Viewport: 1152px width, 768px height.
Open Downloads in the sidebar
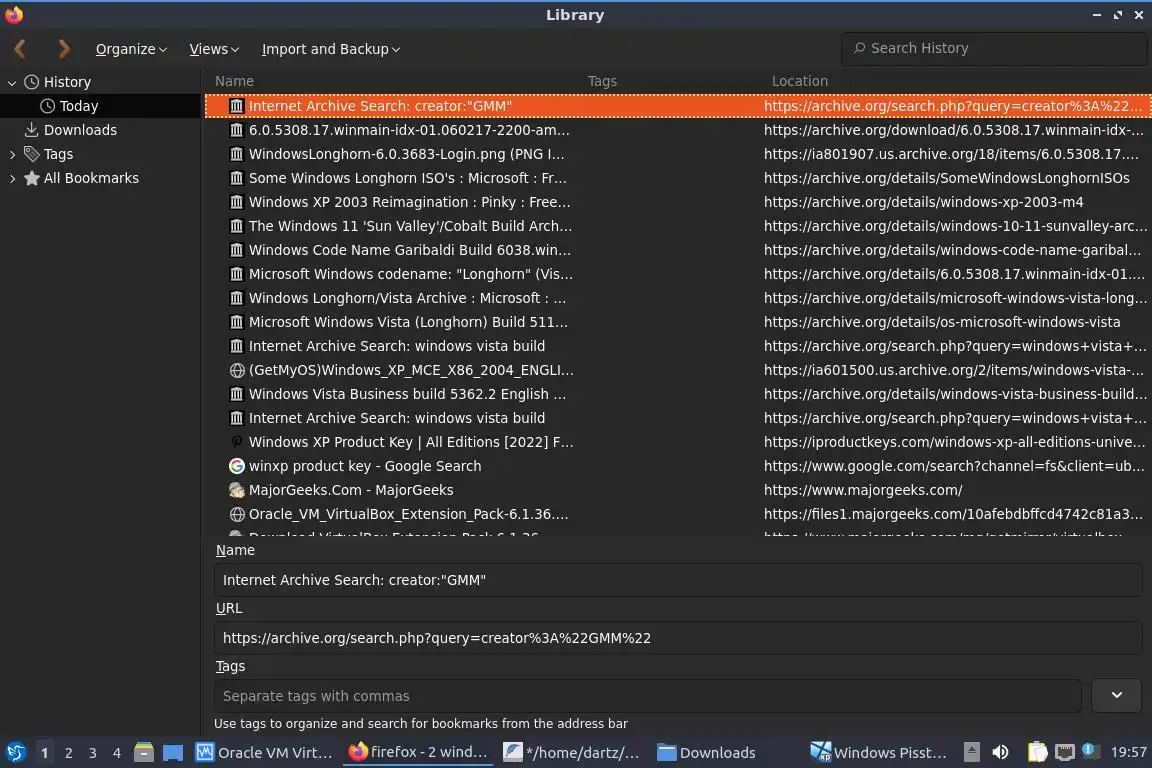(80, 130)
